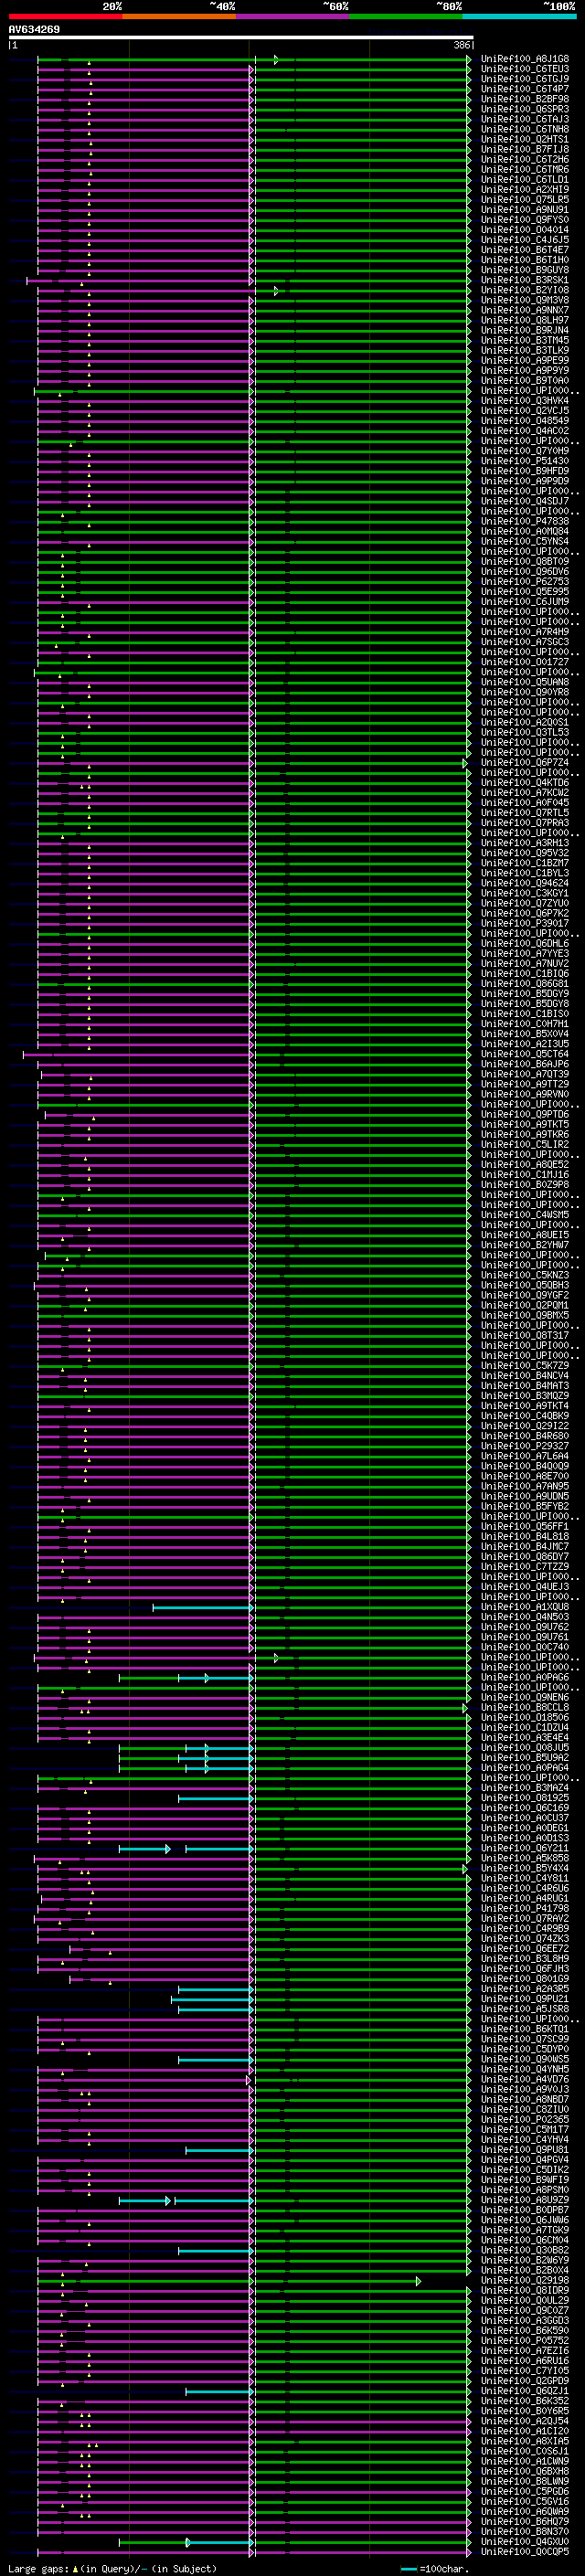Image resolution: width=585 pixels, height=2576 pixels.
Task: Open hit UniRef100_O04014
Action: [525, 230]
